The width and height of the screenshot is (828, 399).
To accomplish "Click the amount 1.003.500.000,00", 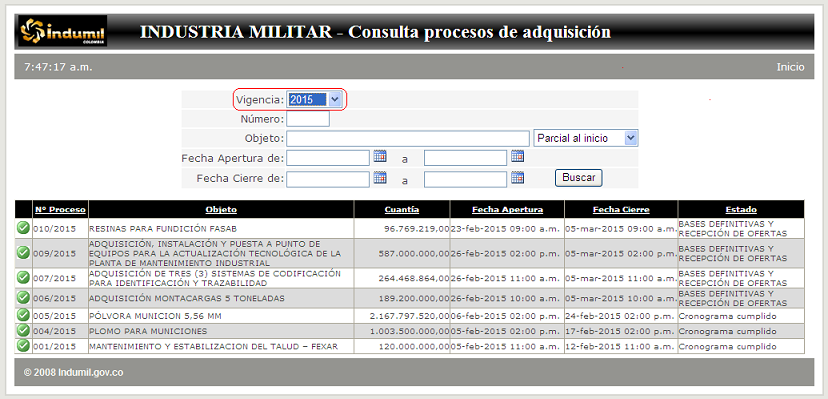I will 410,331.
